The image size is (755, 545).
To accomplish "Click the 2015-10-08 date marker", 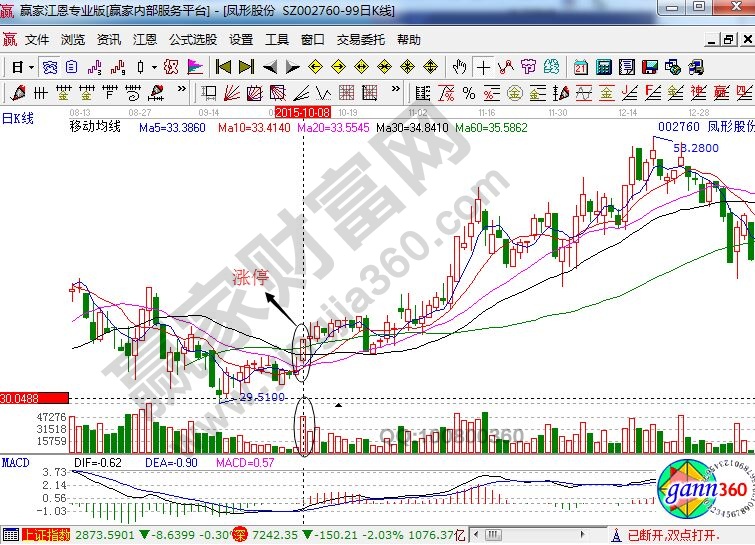I will click(302, 114).
